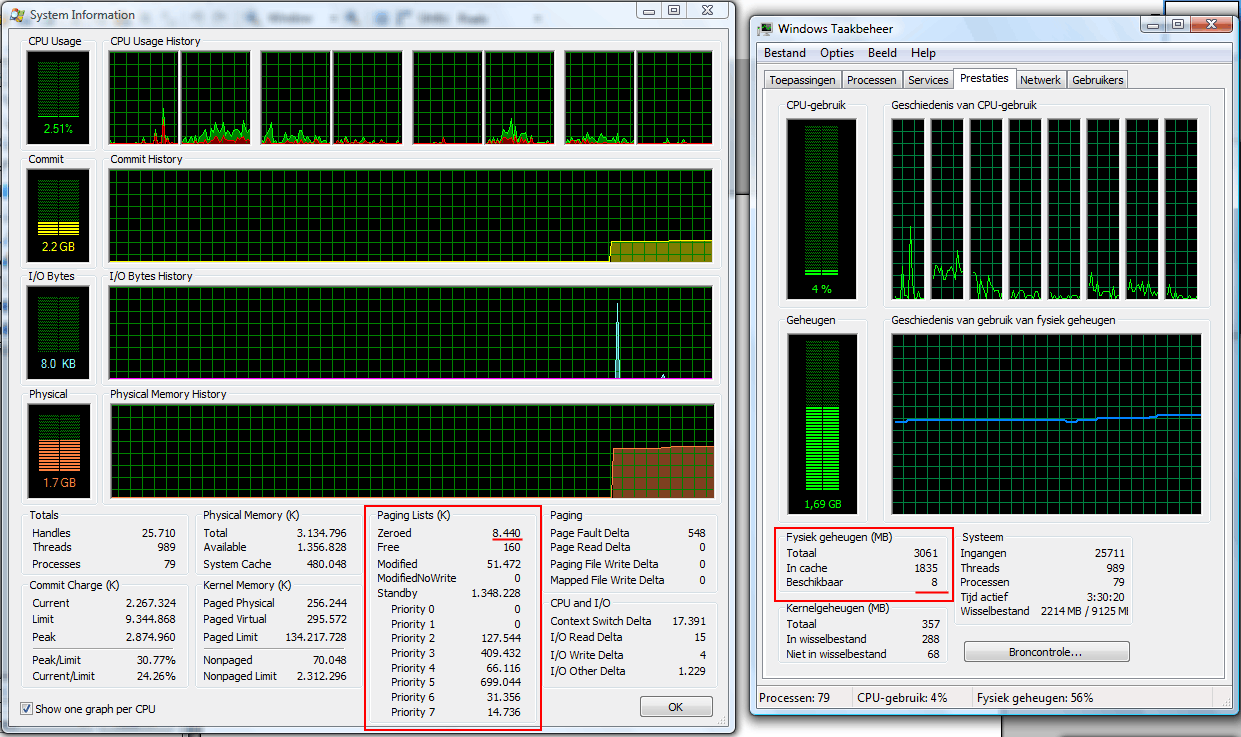The width and height of the screenshot is (1241, 737).
Task: Click the Tijd actief value 3:30:20
Action: pyautogui.click(x=1105, y=596)
